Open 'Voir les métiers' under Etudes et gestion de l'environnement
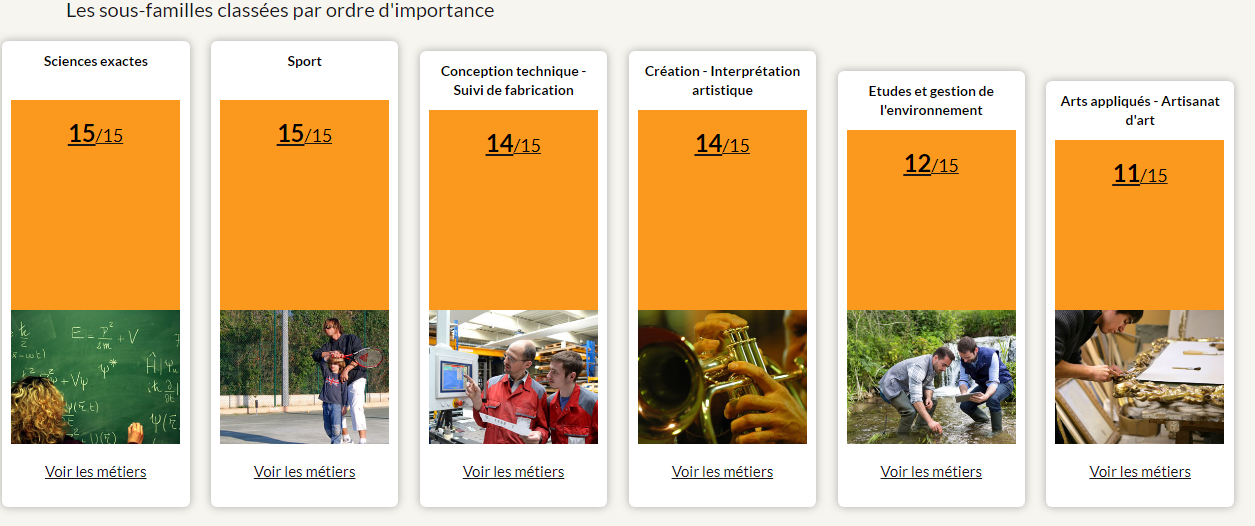The image size is (1255, 526). (x=931, y=472)
